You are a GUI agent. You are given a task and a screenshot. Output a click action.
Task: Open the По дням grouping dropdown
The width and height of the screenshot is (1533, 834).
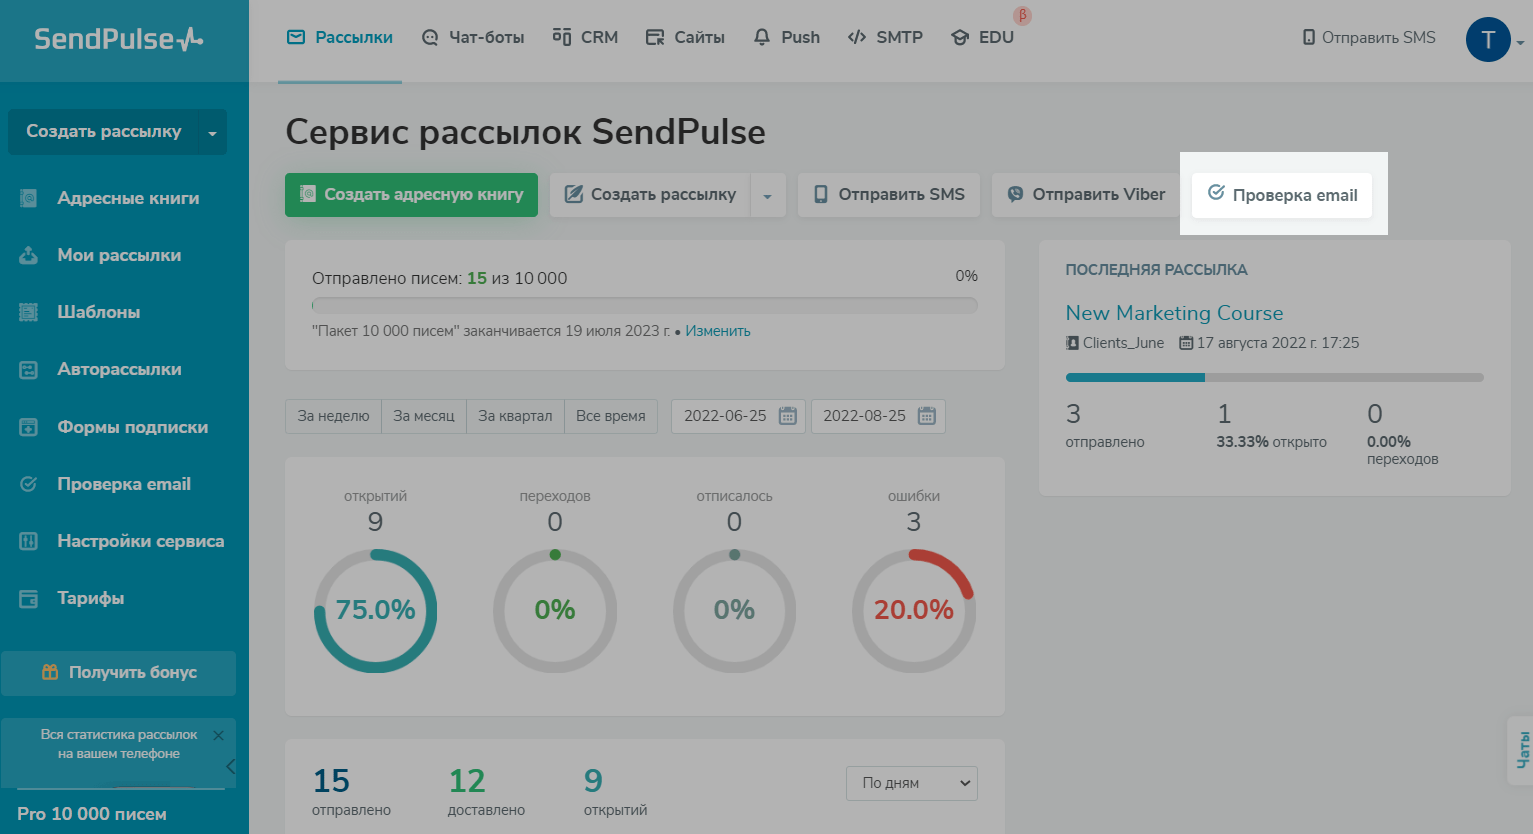(912, 783)
